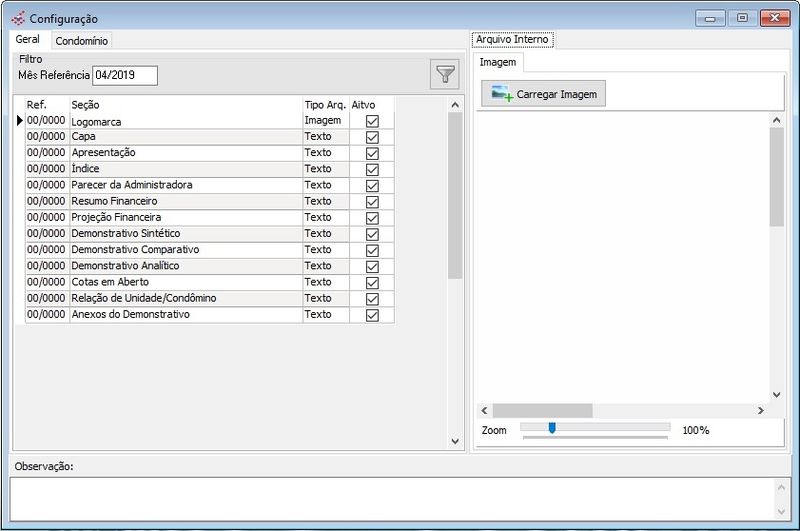Maximize the Configuração window
This screenshot has height=531, width=800.
(742, 18)
